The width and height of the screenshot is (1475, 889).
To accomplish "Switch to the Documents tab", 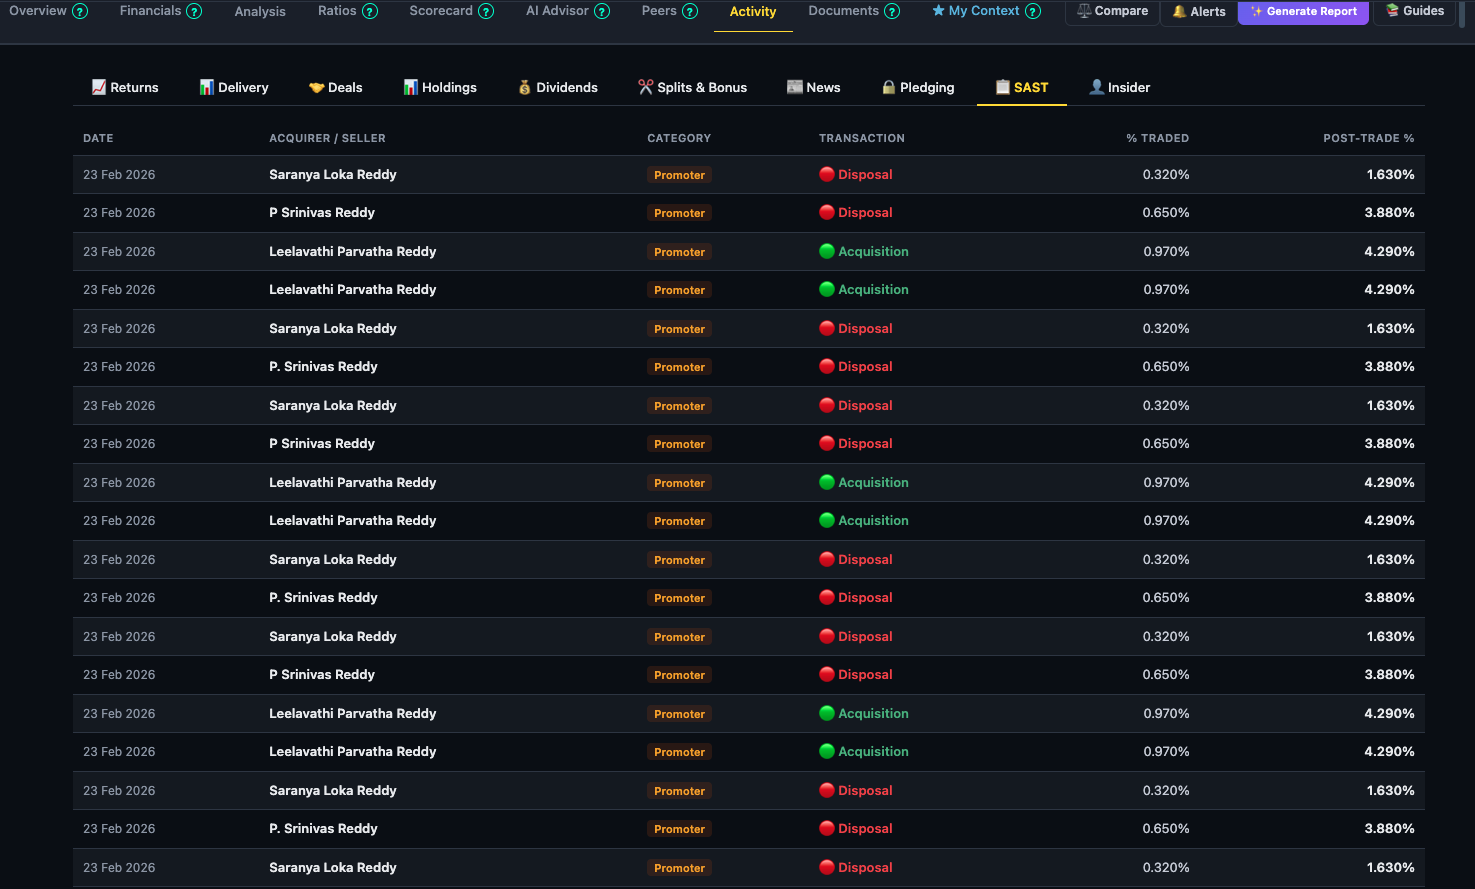I will click(845, 11).
